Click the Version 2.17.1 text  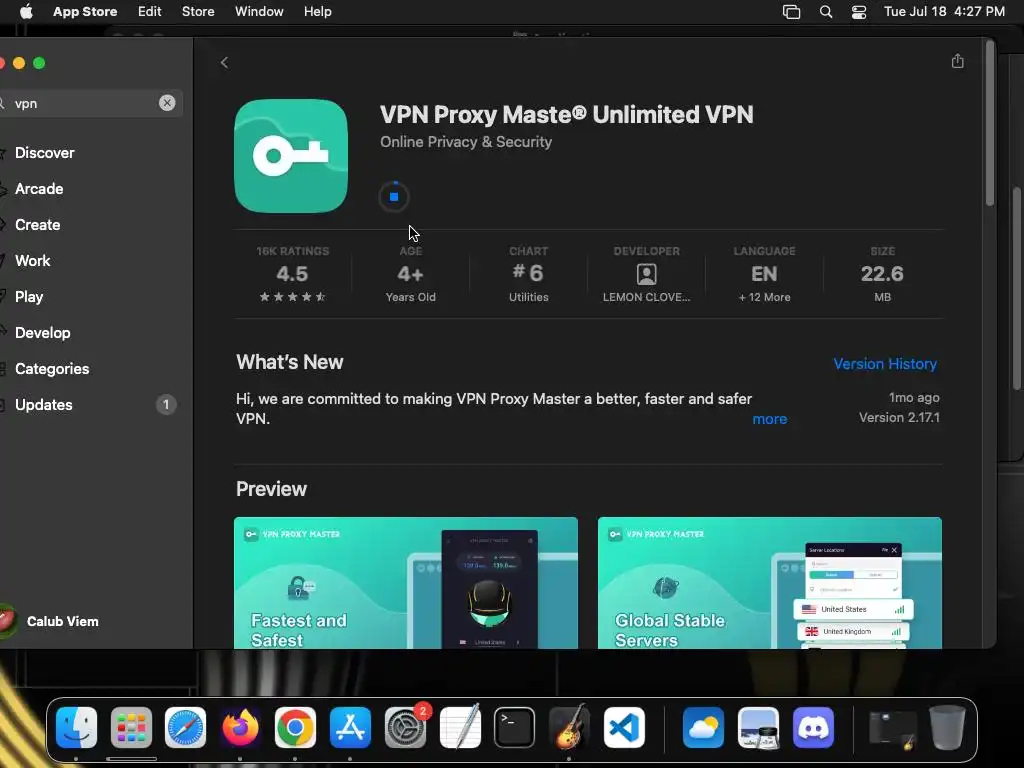[899, 417]
